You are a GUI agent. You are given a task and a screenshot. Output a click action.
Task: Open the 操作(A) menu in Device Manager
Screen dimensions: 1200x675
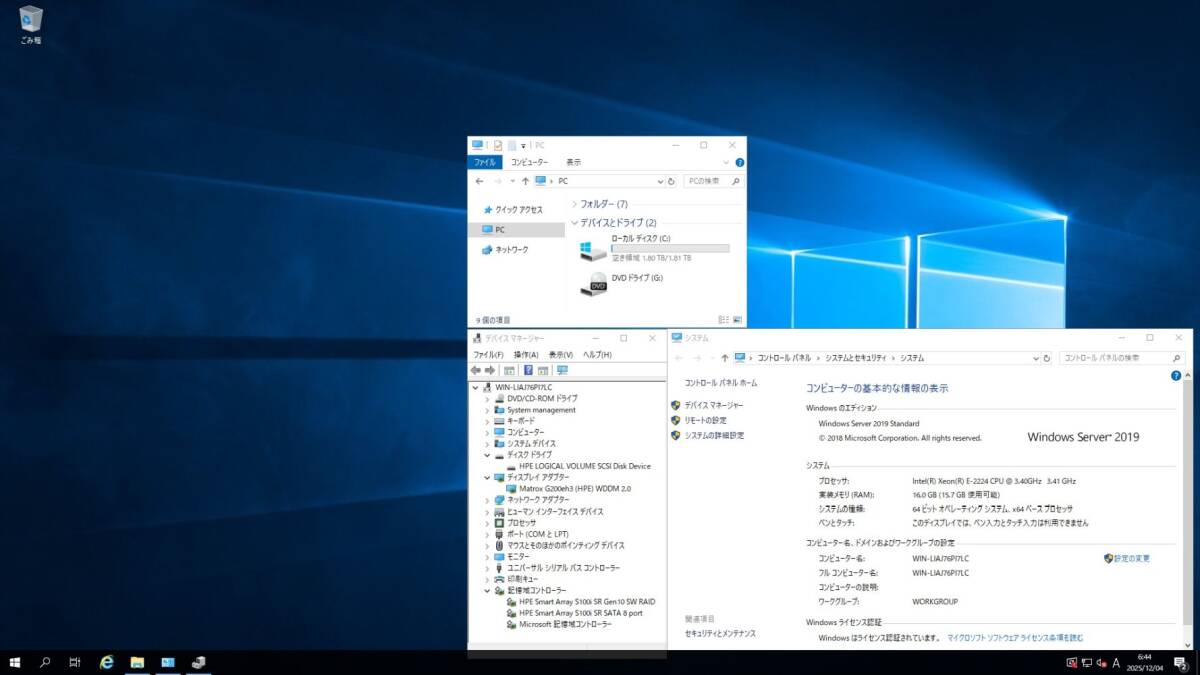(526, 355)
